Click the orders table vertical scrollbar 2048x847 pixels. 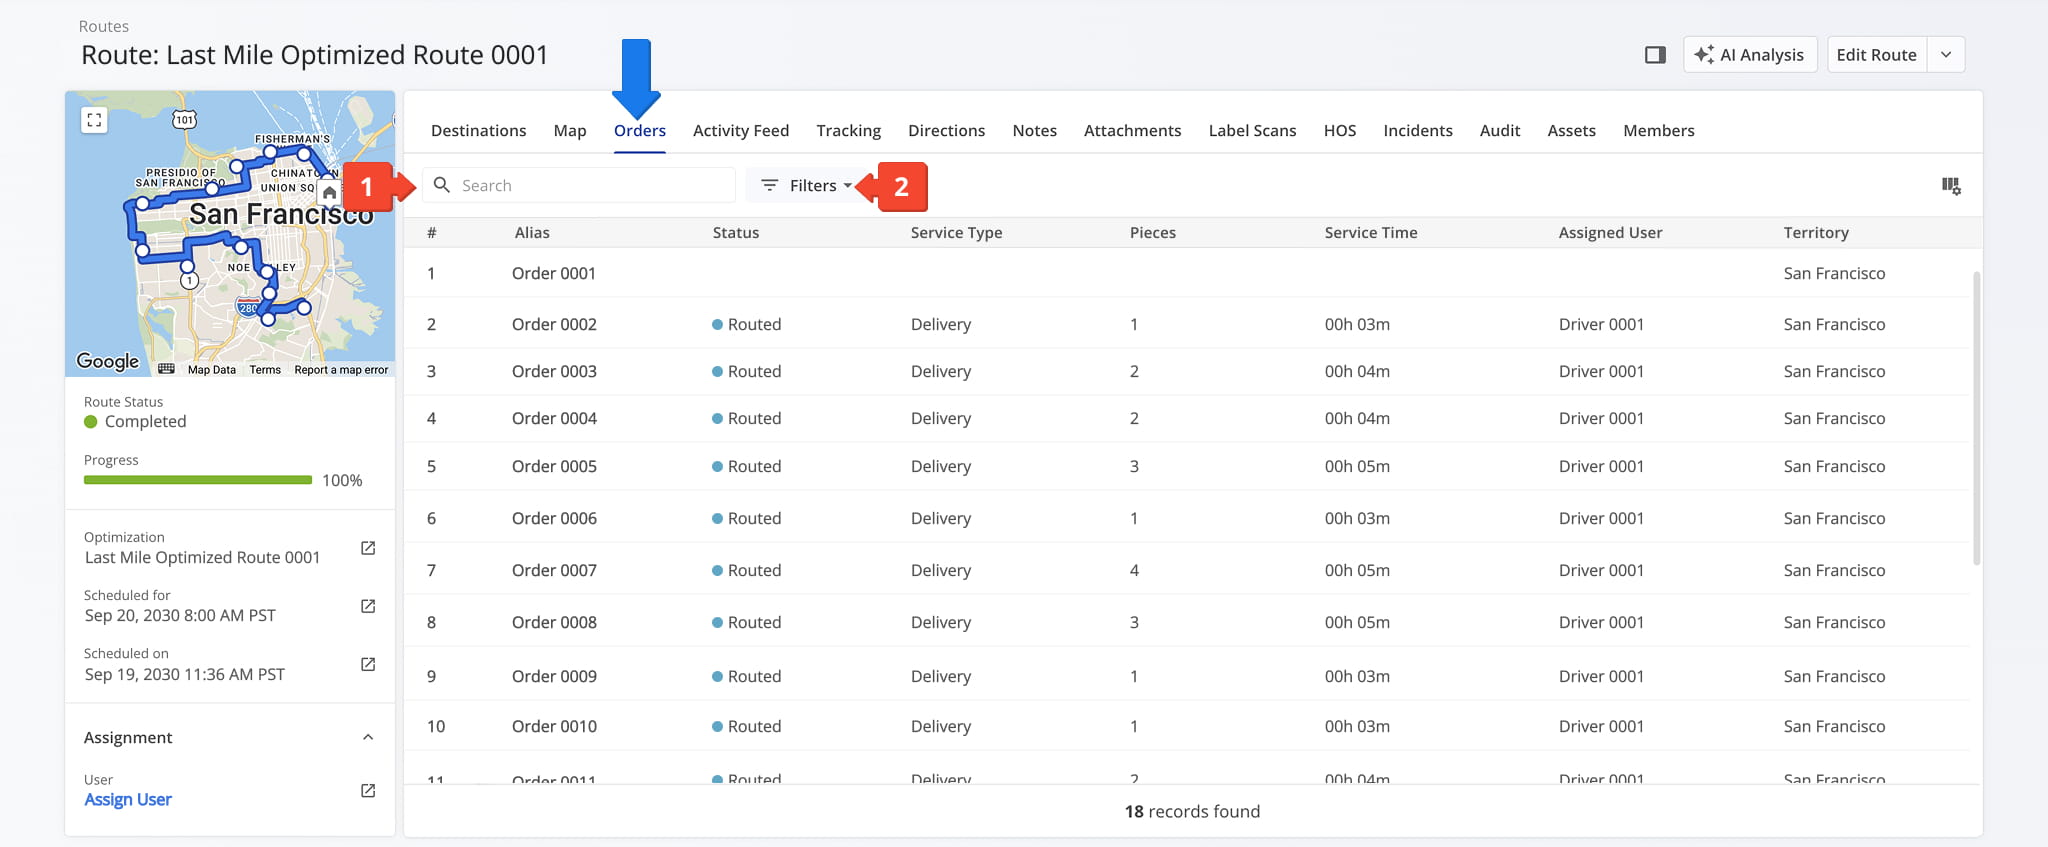(1976, 418)
